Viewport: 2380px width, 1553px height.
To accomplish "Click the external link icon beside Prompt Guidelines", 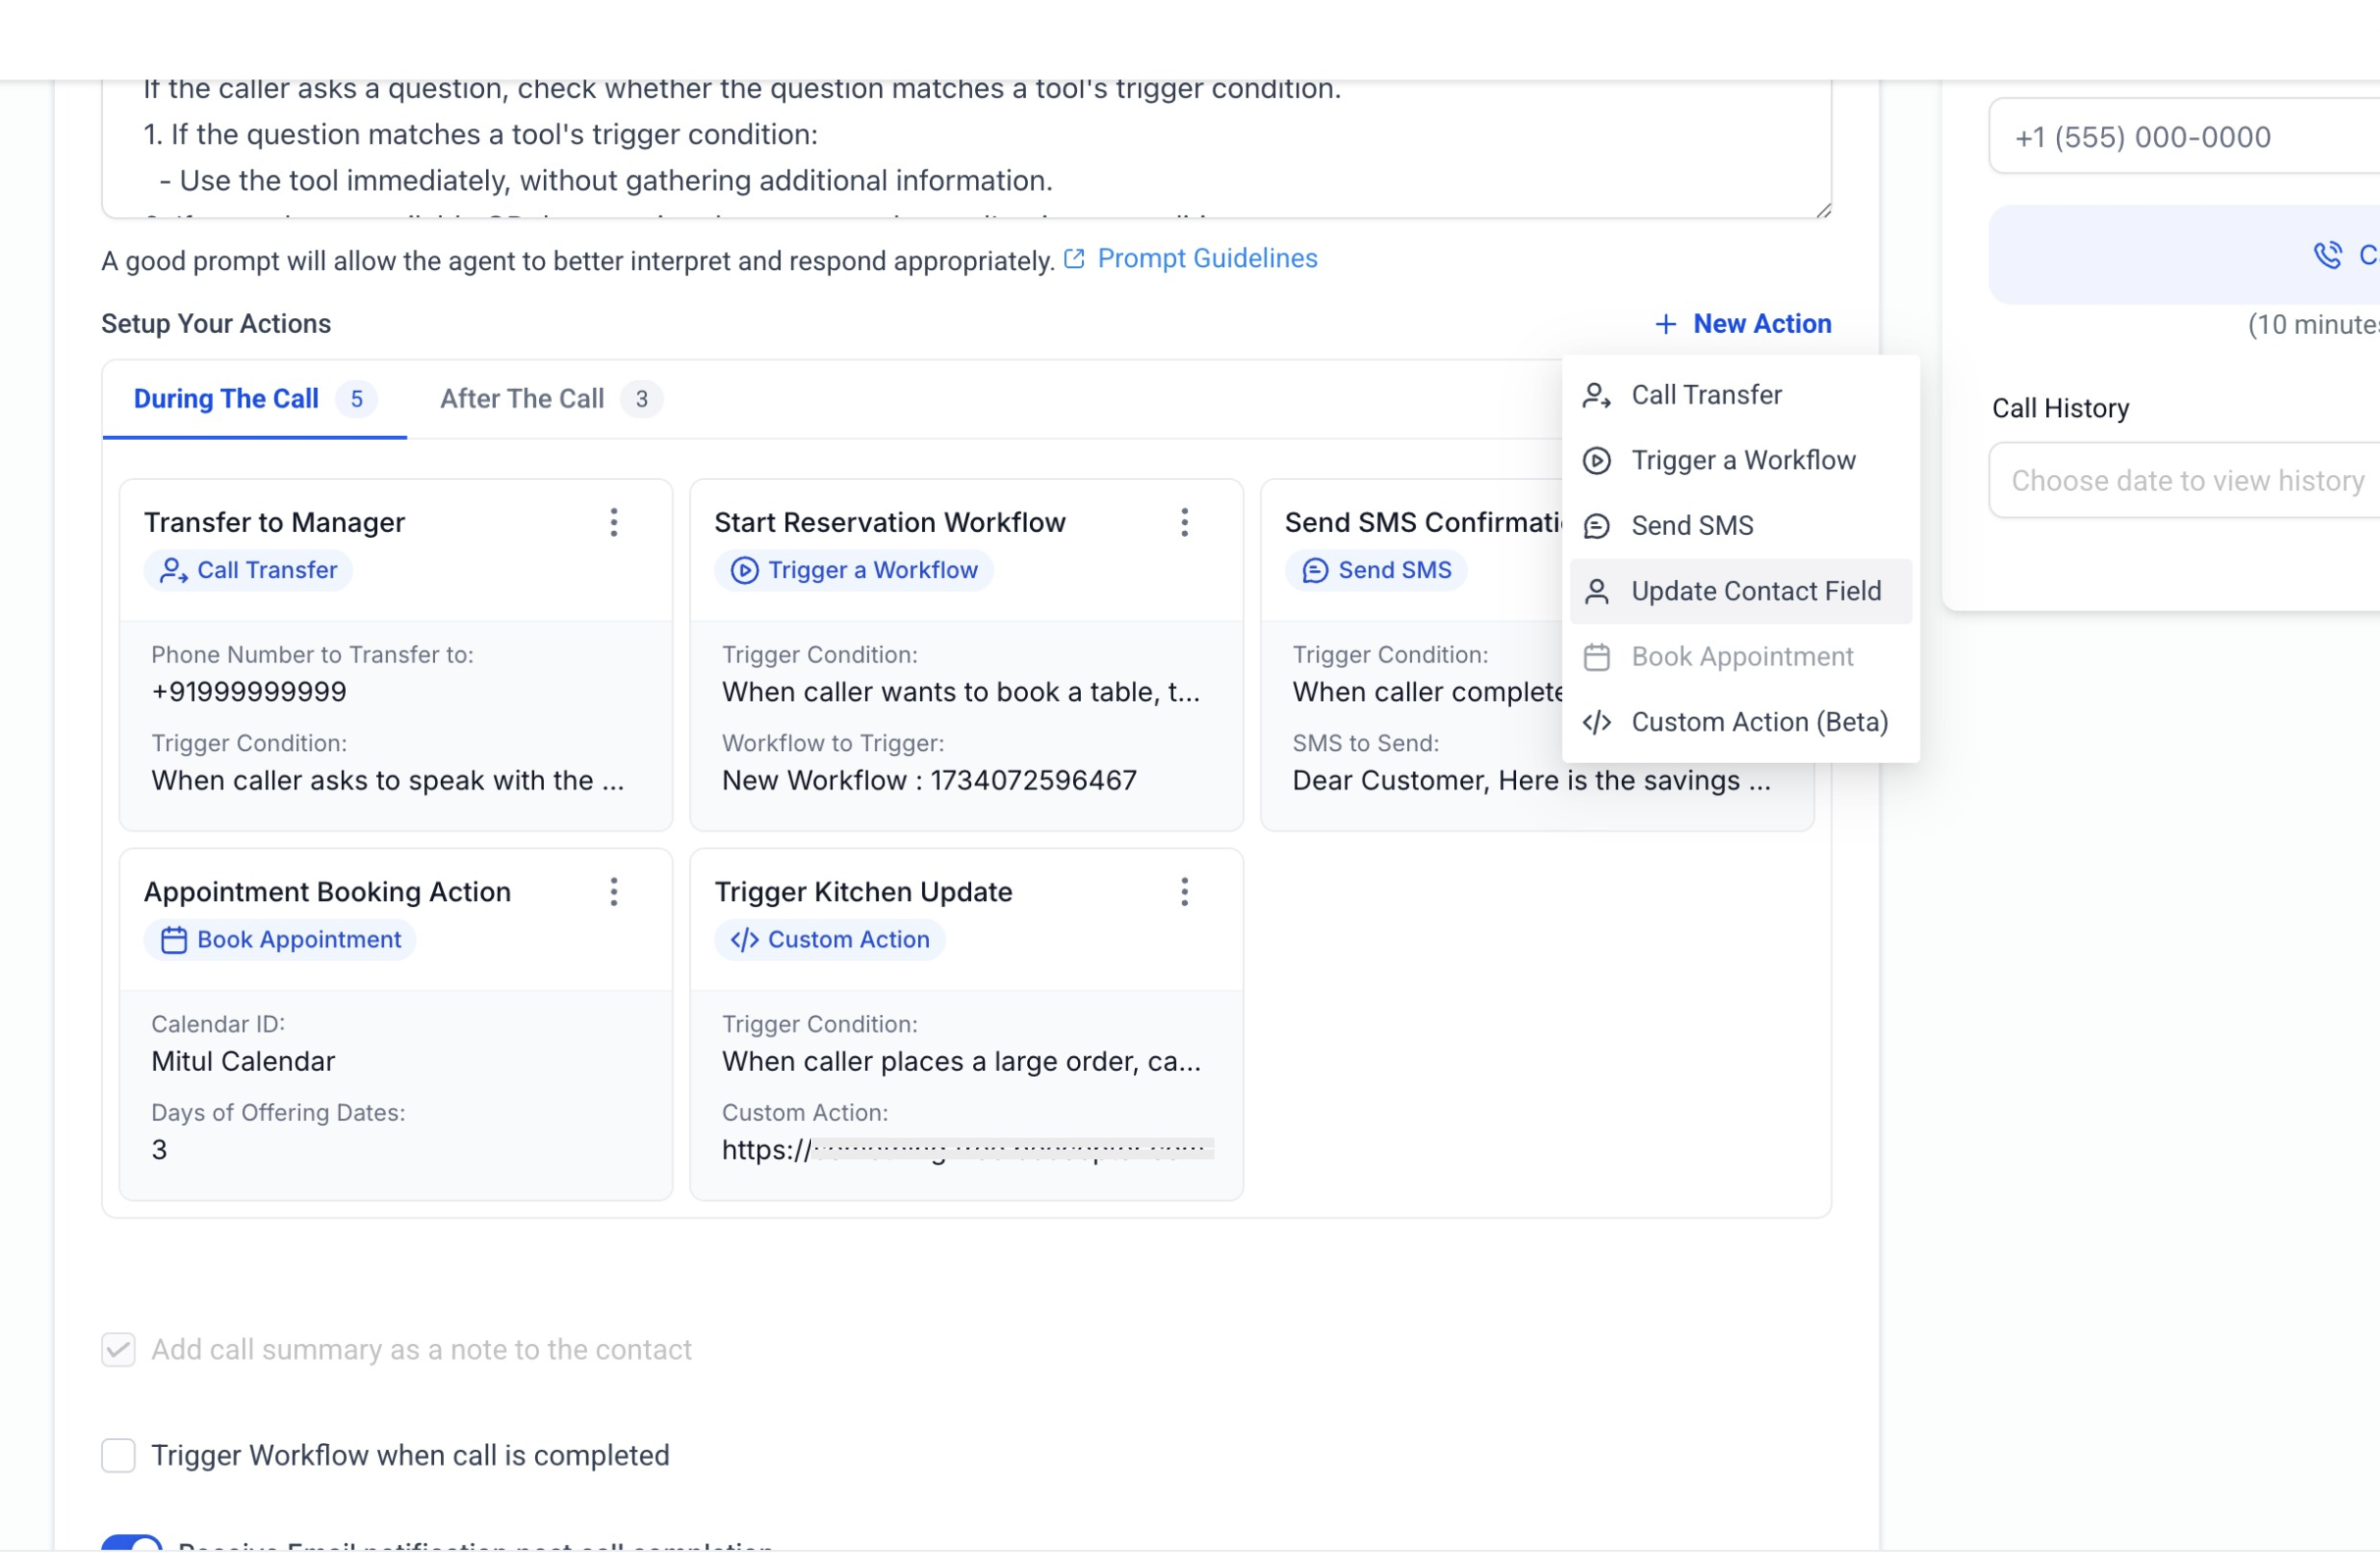I will [x=1074, y=259].
